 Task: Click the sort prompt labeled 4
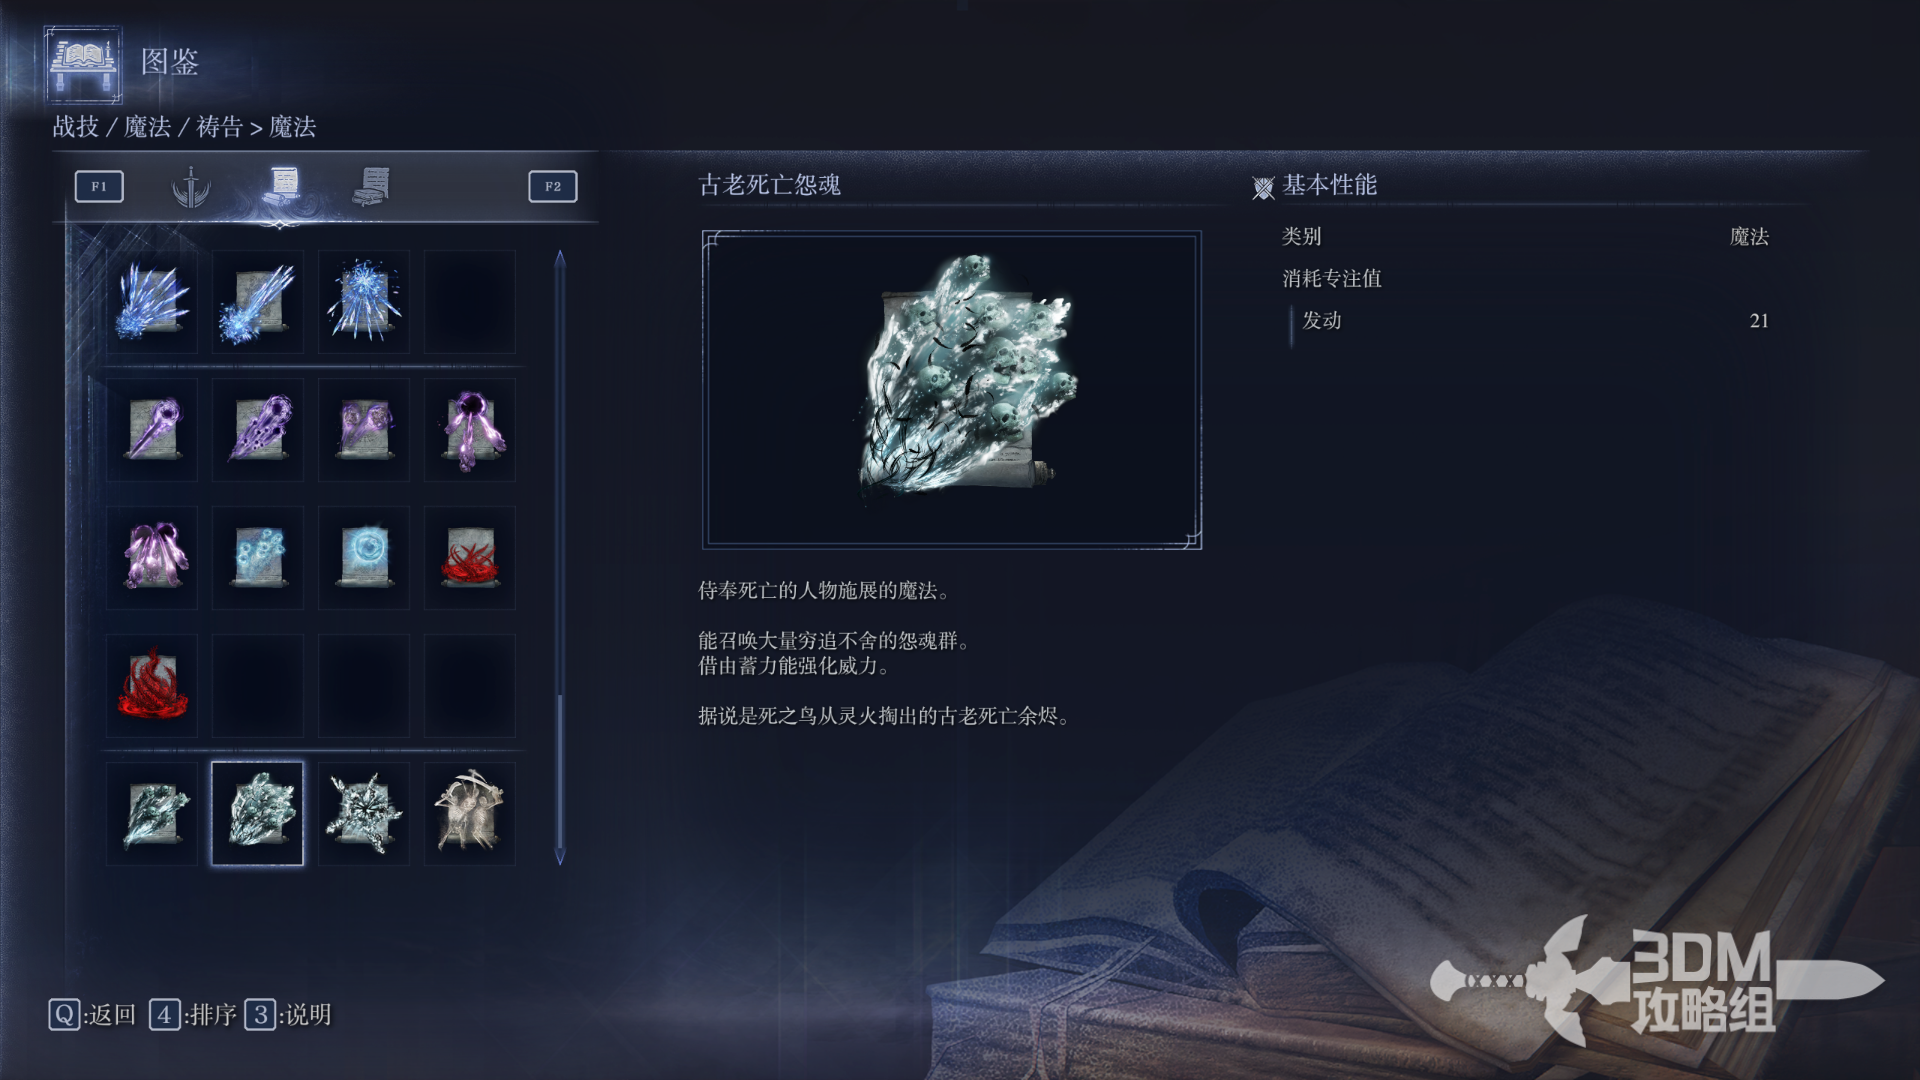point(193,1015)
